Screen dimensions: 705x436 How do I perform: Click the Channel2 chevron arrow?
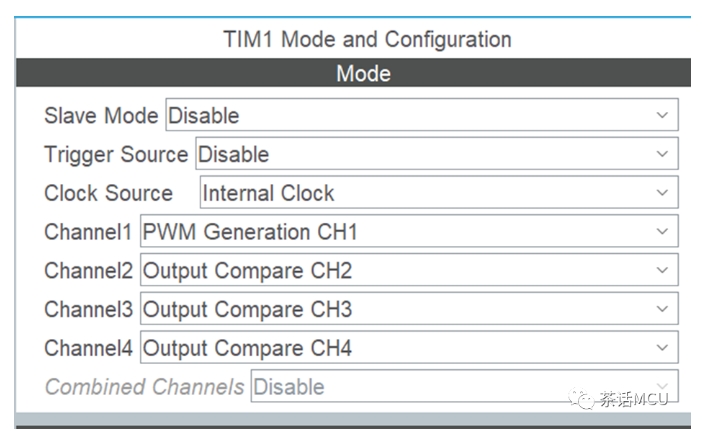pos(662,270)
